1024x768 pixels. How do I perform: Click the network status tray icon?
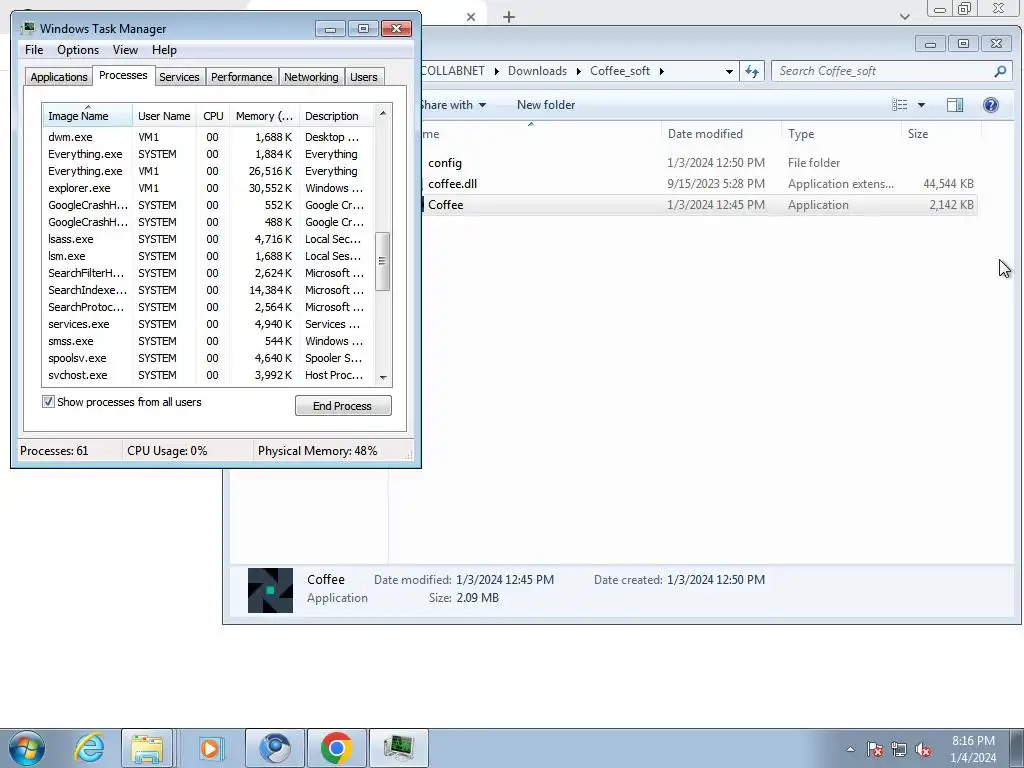tap(899, 749)
